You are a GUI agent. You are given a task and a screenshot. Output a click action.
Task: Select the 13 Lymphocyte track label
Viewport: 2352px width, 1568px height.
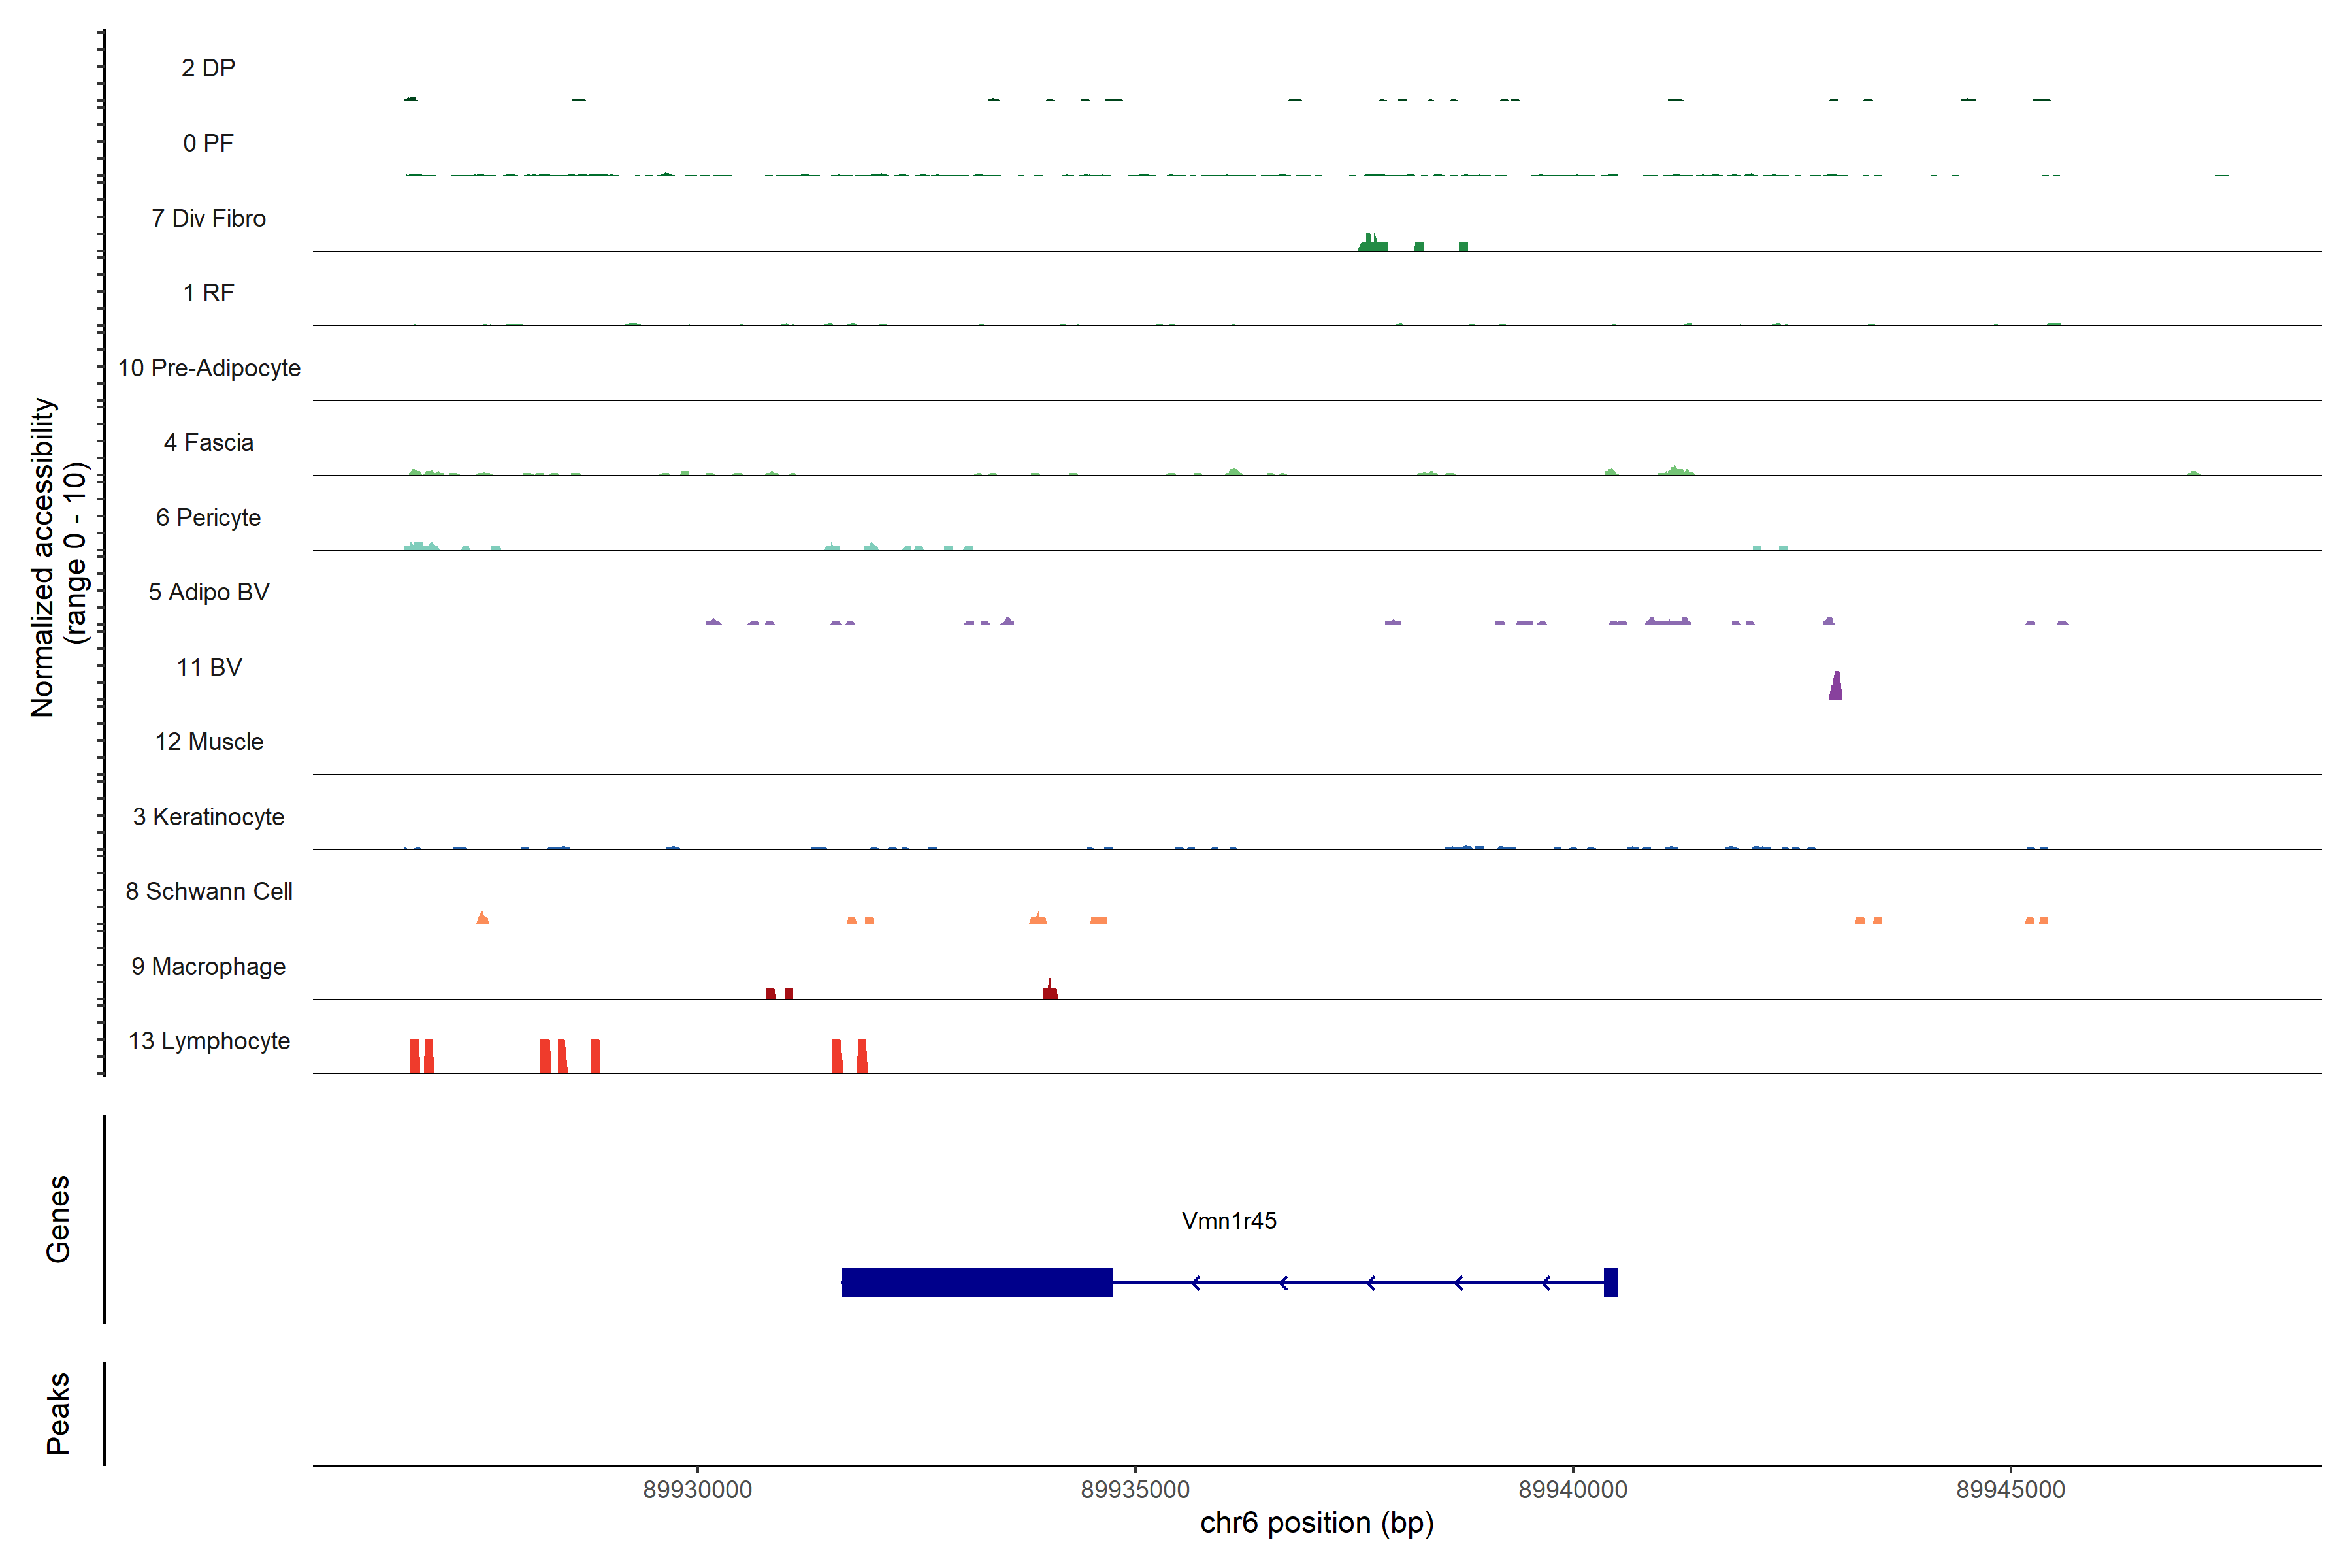[209, 1041]
